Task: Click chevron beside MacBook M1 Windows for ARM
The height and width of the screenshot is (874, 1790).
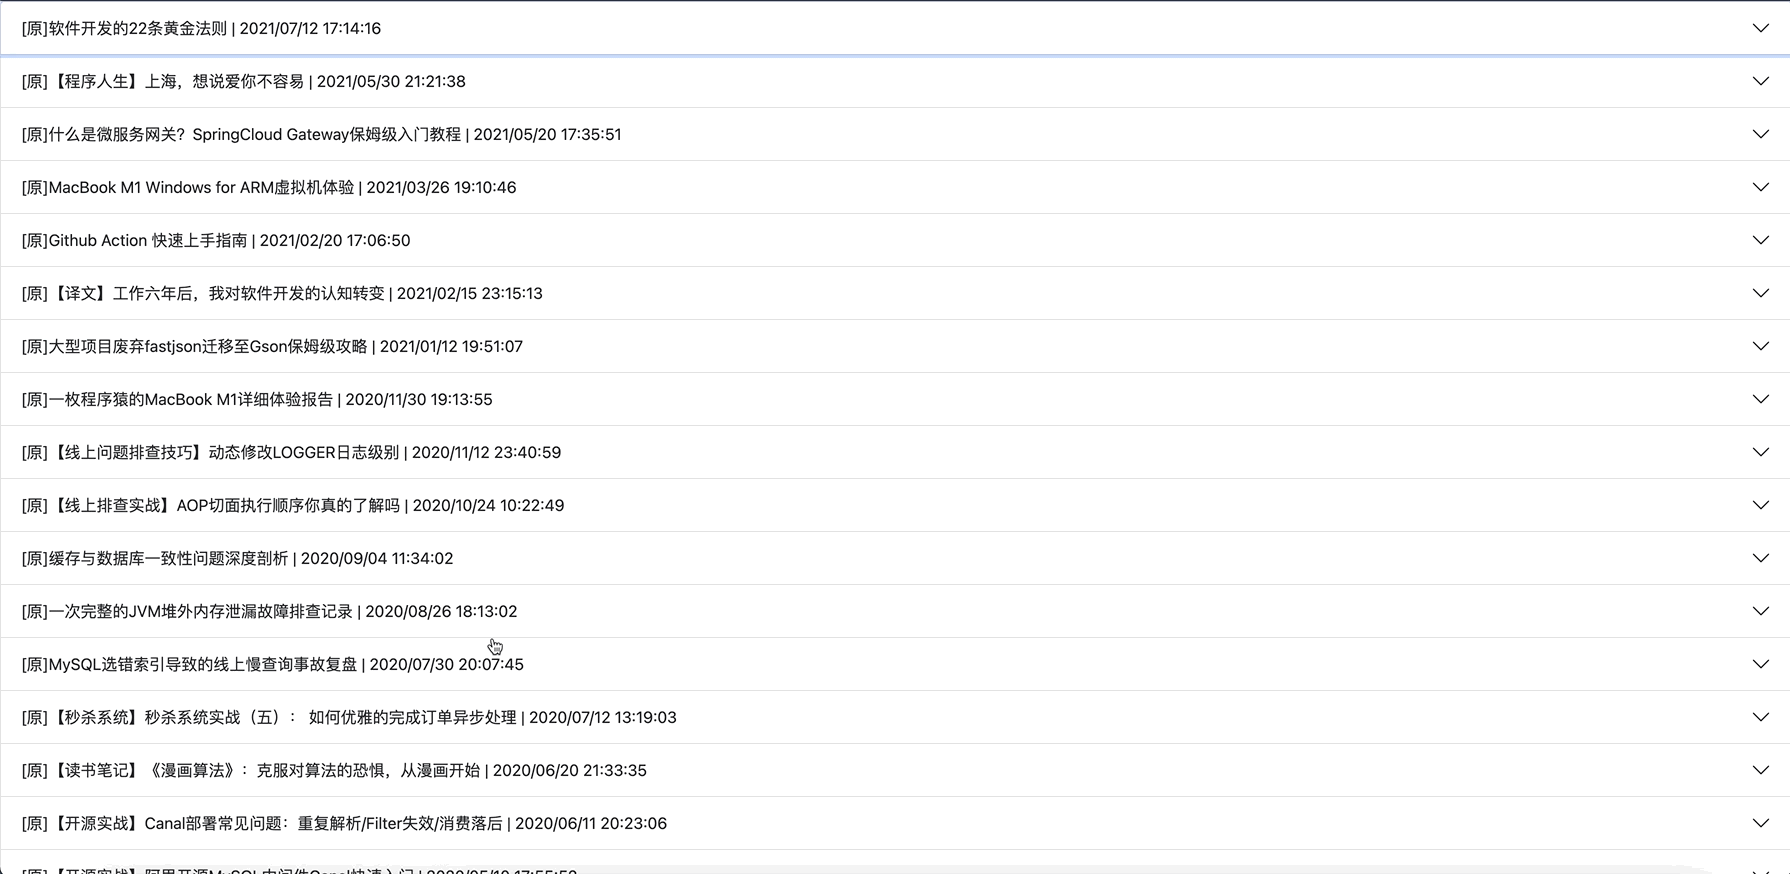Action: tap(1760, 187)
